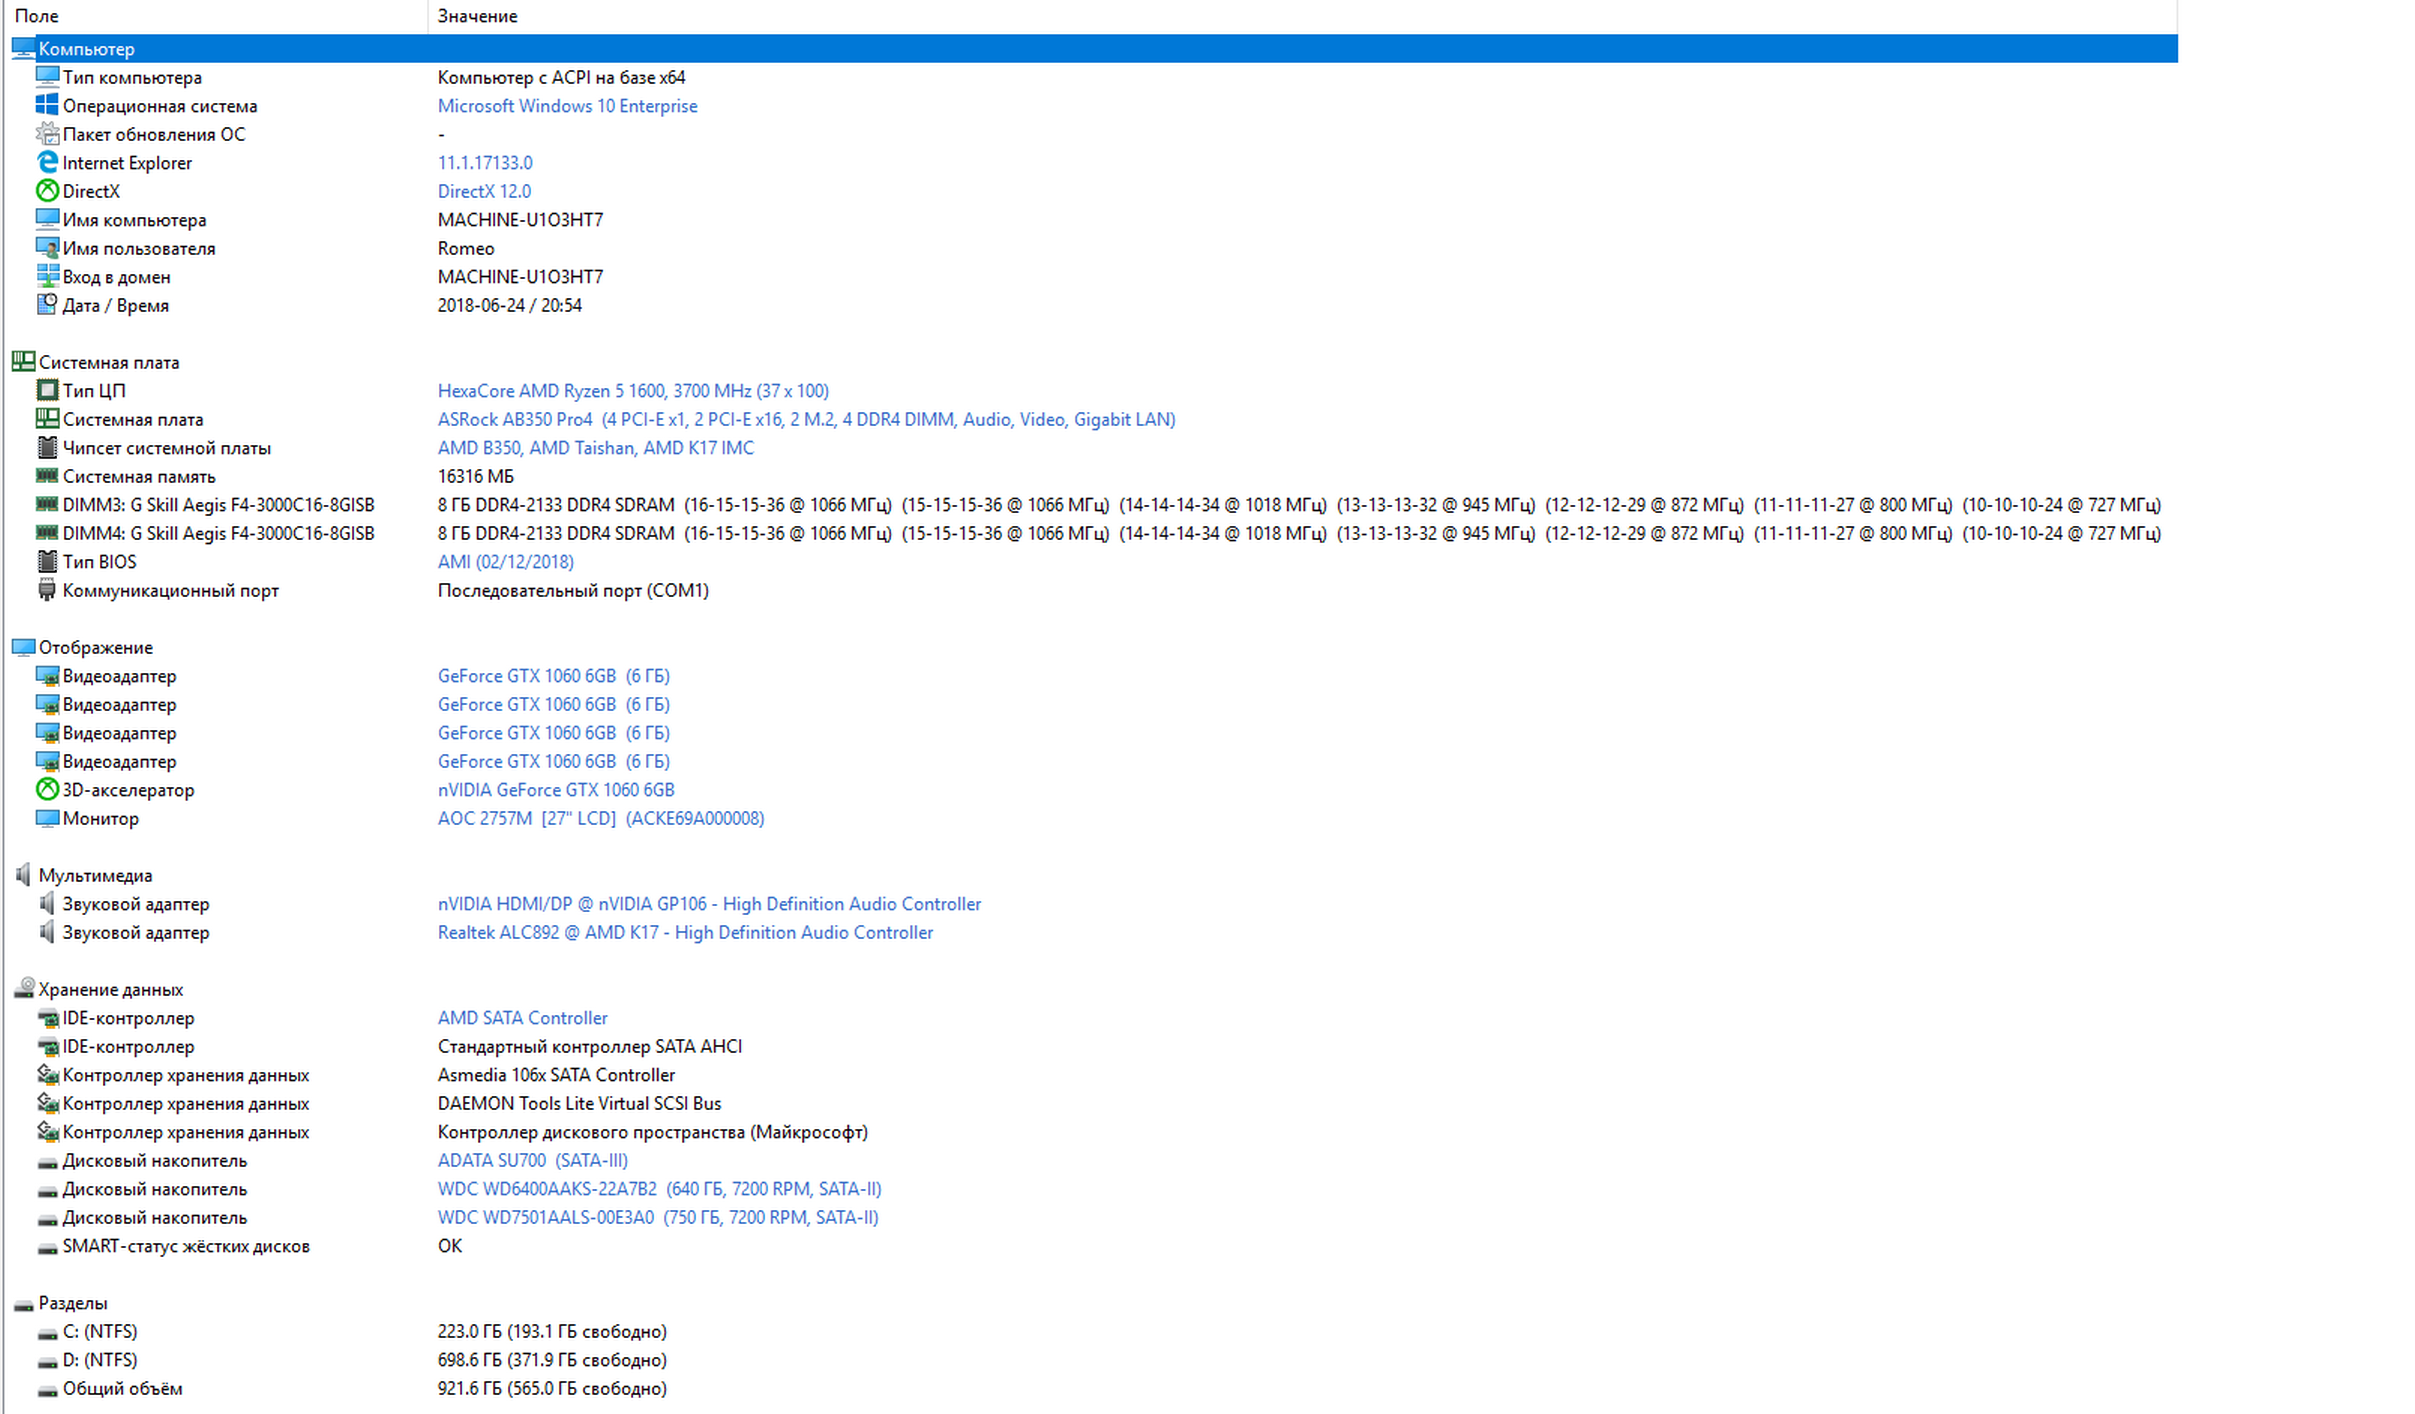Click the Значение column header
This screenshot has height=1414, width=2415.
[477, 16]
